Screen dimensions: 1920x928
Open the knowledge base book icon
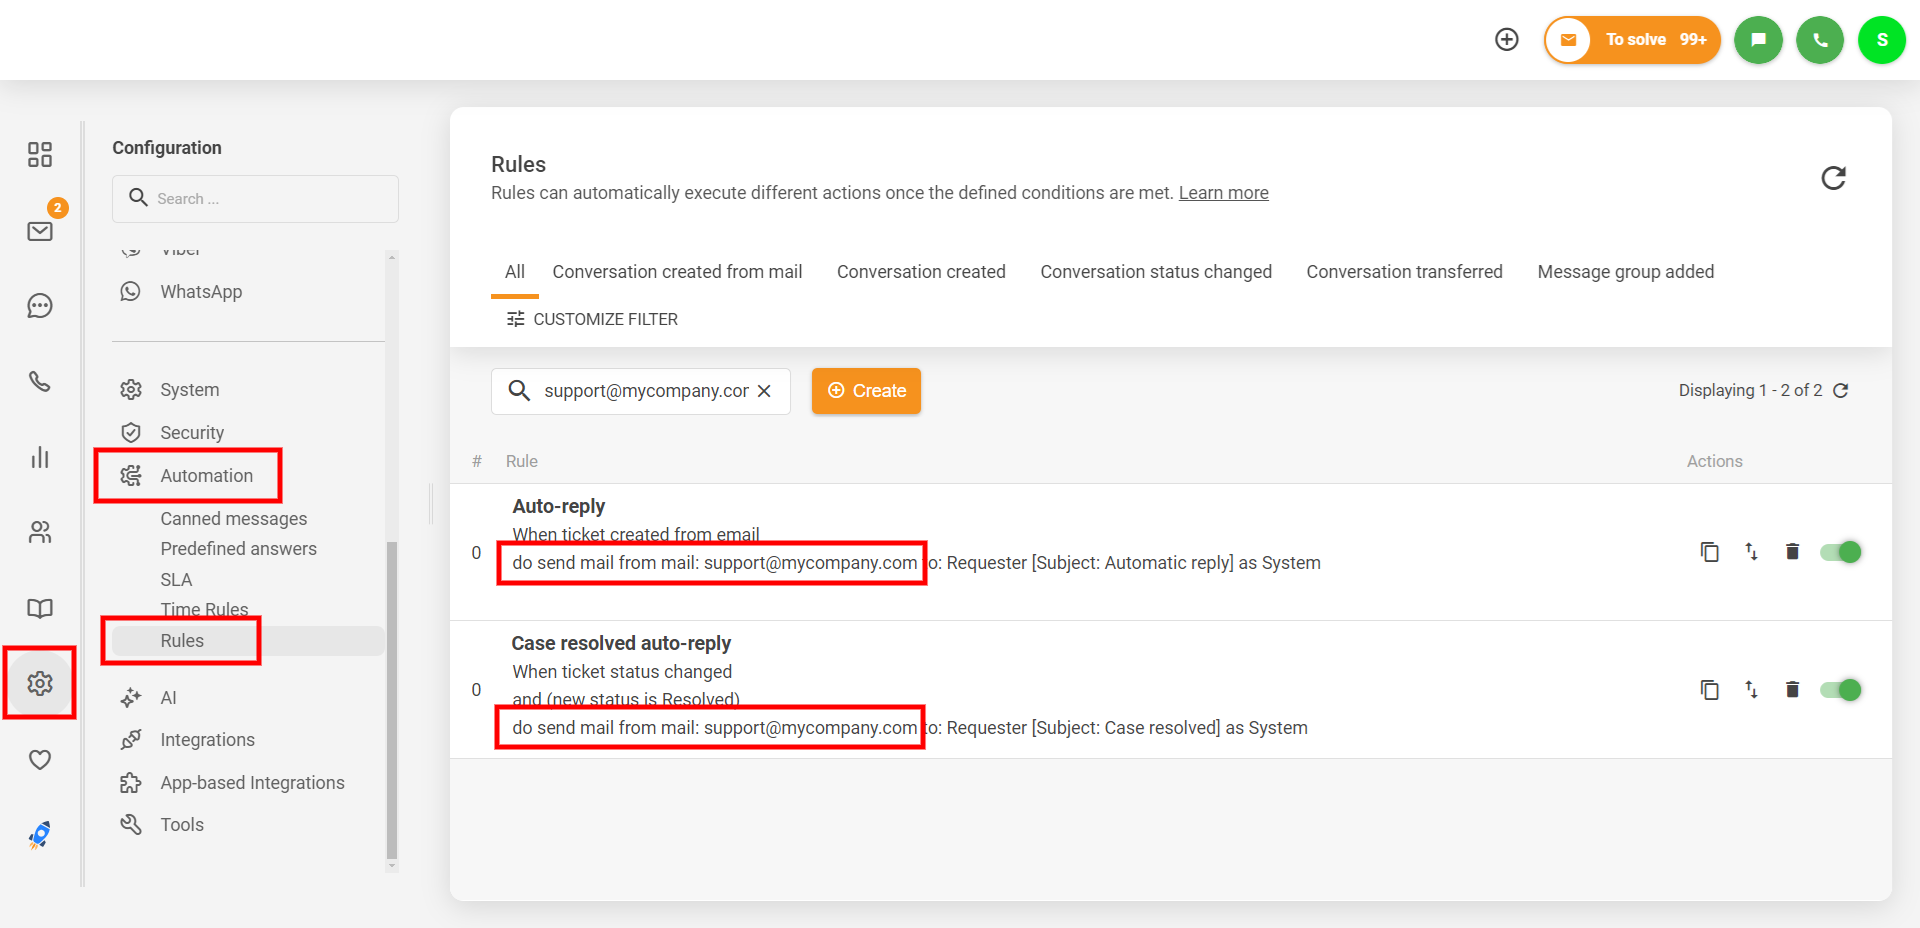click(40, 608)
